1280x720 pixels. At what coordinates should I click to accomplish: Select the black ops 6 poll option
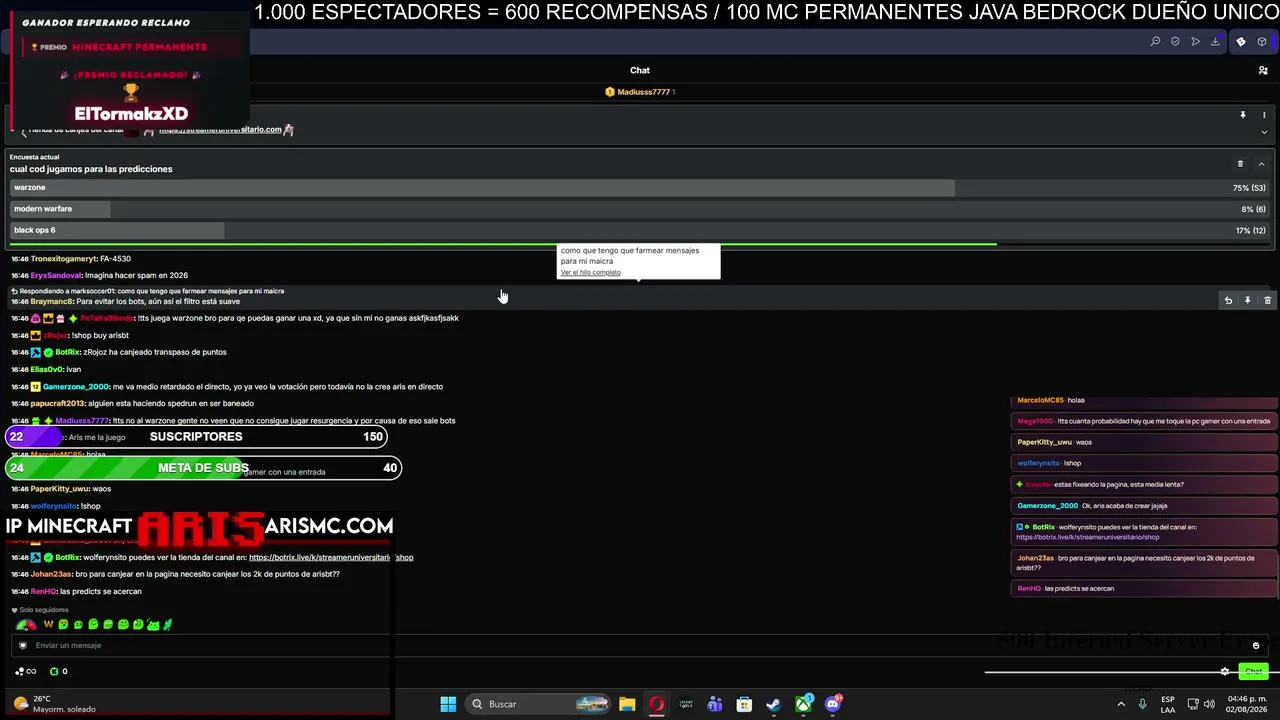(640, 230)
